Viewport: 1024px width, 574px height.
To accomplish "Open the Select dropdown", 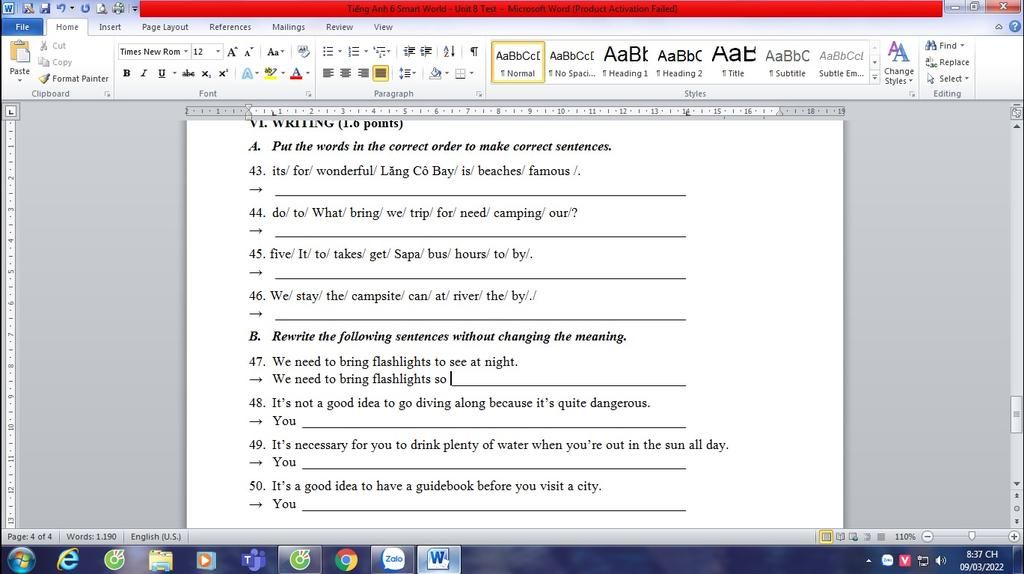I will (x=948, y=78).
